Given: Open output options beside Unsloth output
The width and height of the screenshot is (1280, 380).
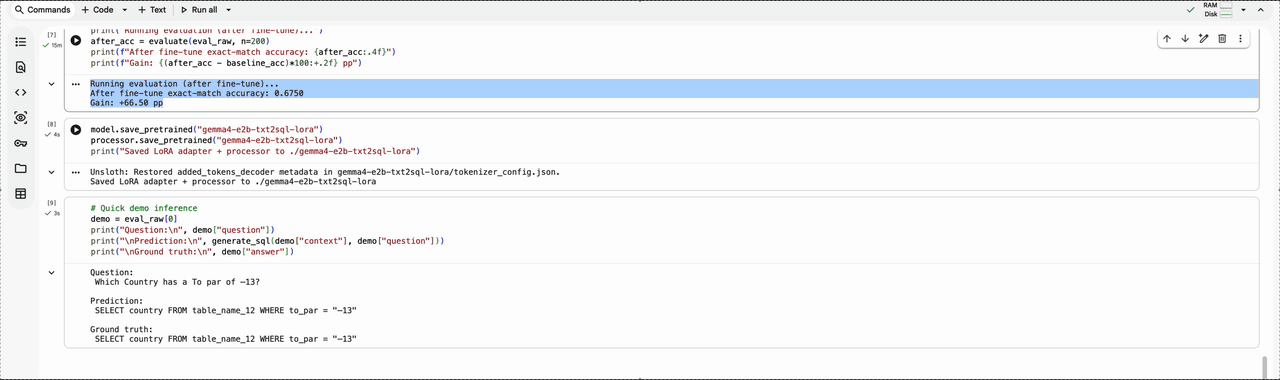Looking at the screenshot, I should coord(76,172).
